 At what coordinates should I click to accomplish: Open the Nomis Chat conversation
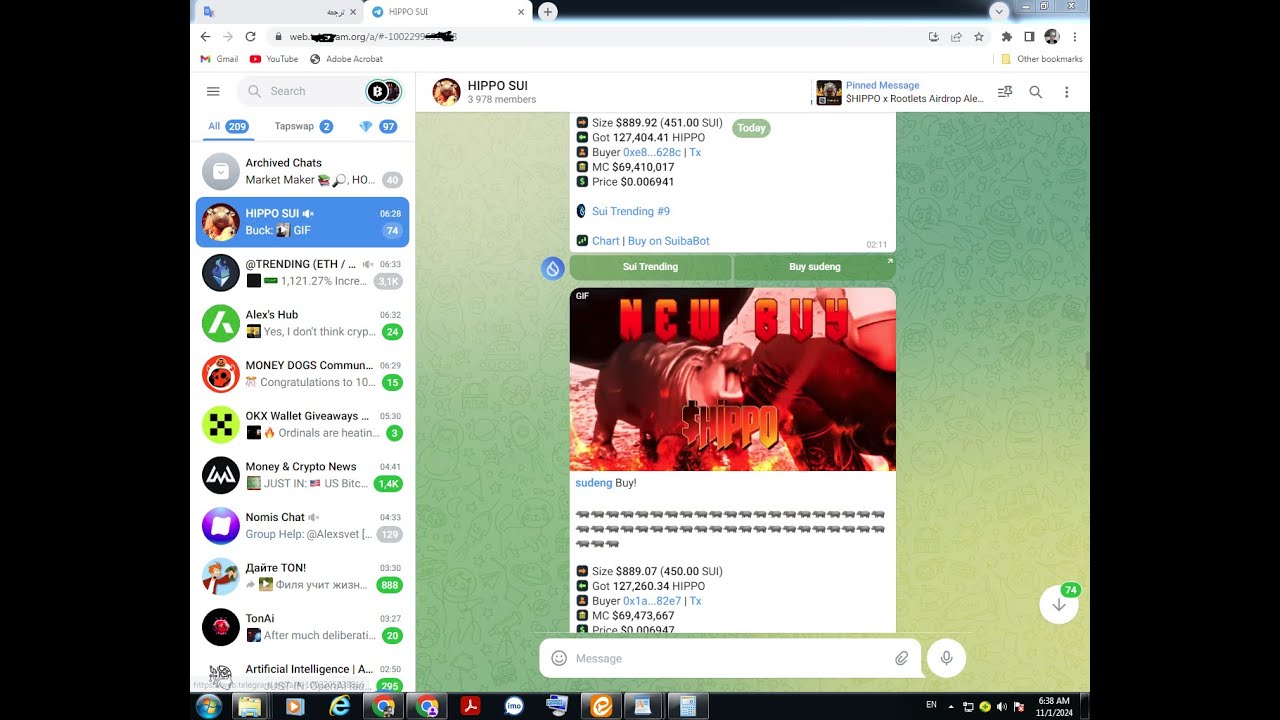pyautogui.click(x=302, y=525)
